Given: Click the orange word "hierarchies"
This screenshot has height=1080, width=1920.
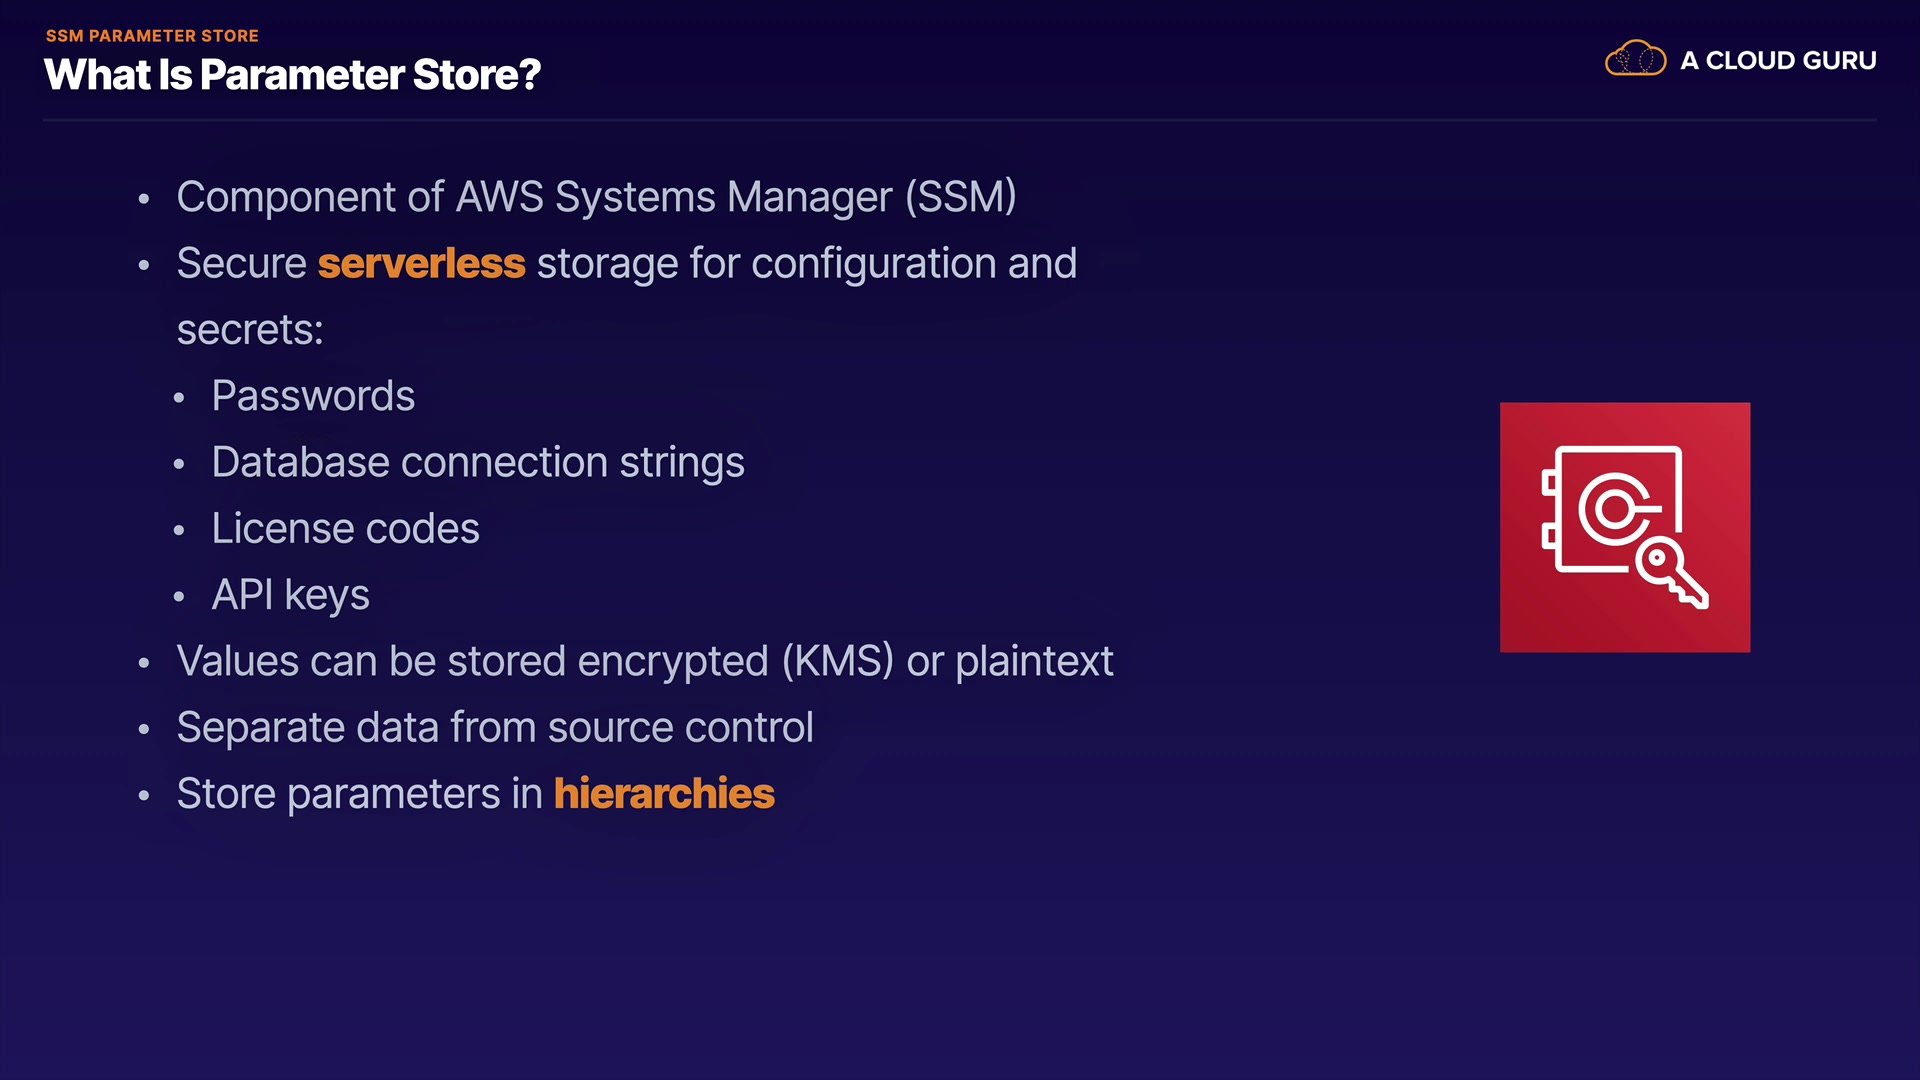Looking at the screenshot, I should [x=664, y=794].
